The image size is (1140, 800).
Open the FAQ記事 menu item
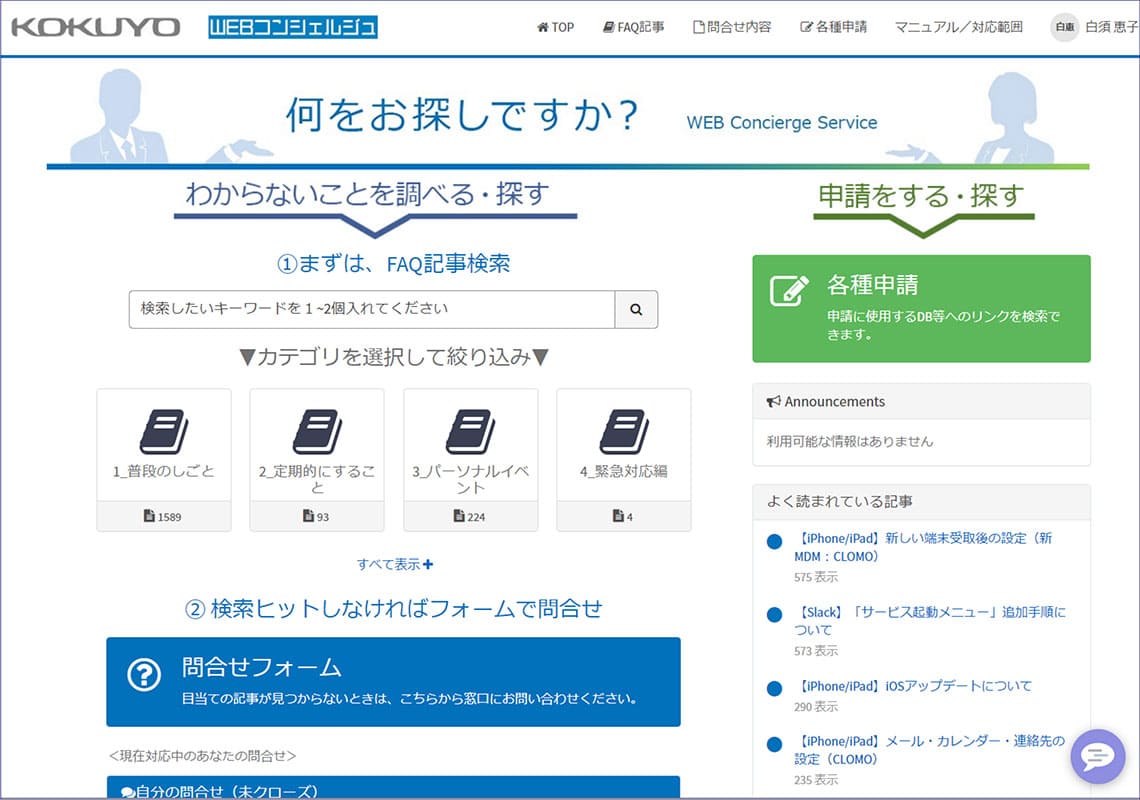coord(633,28)
